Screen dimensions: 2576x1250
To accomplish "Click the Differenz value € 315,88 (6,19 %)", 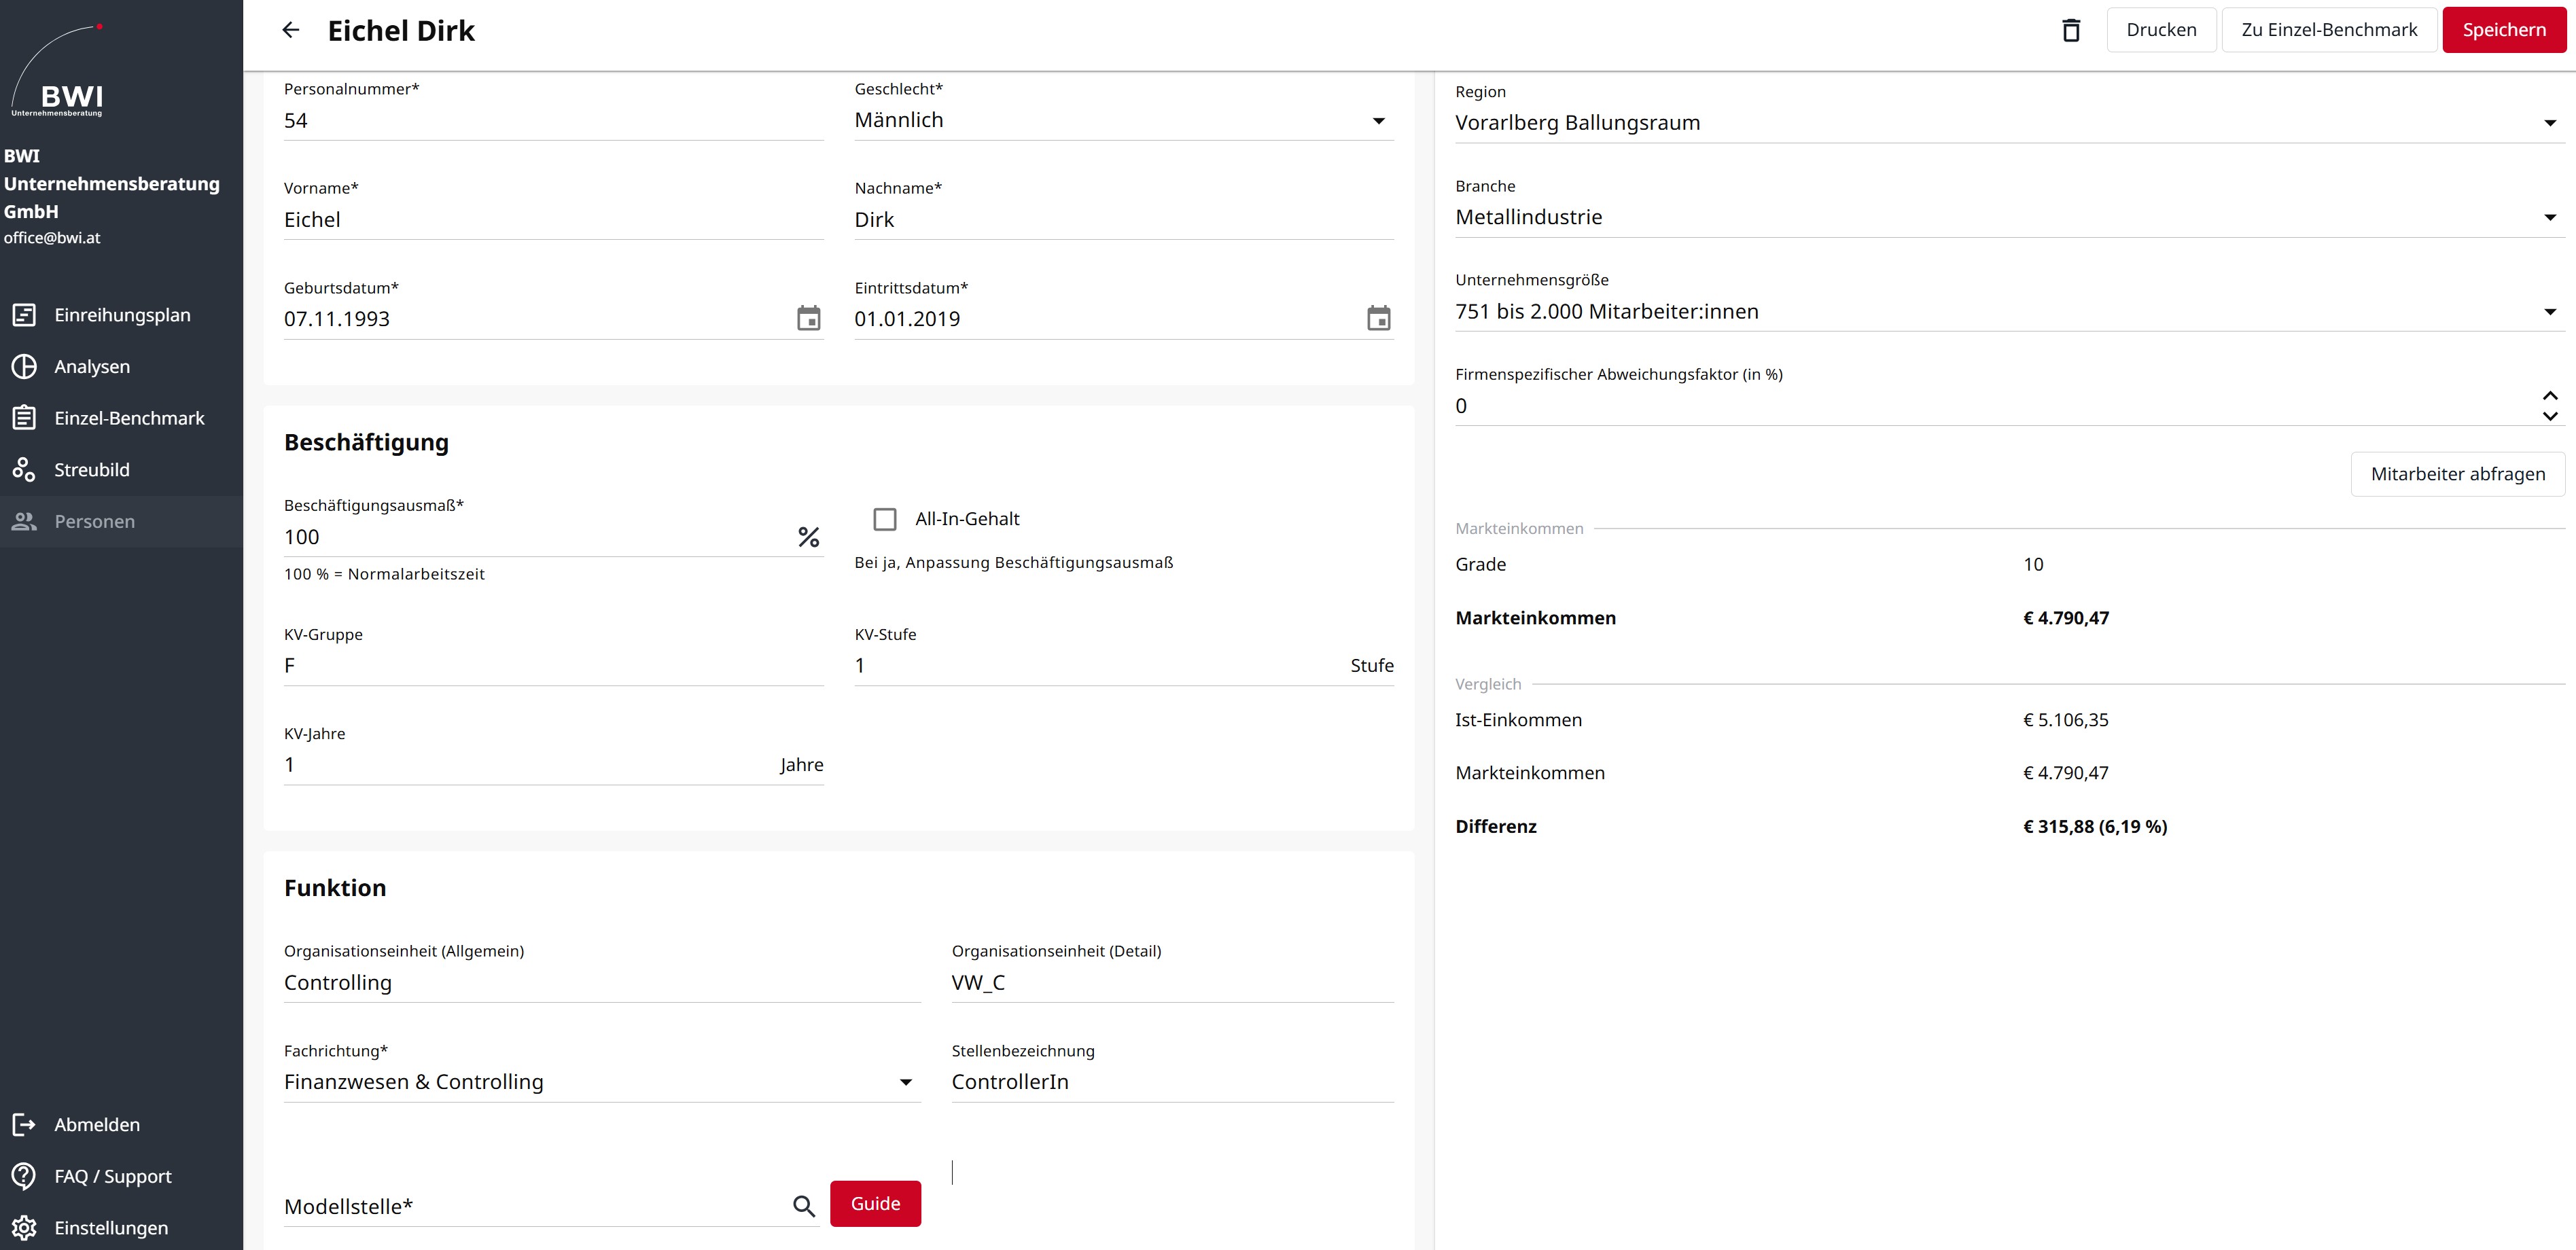I will click(2095, 827).
